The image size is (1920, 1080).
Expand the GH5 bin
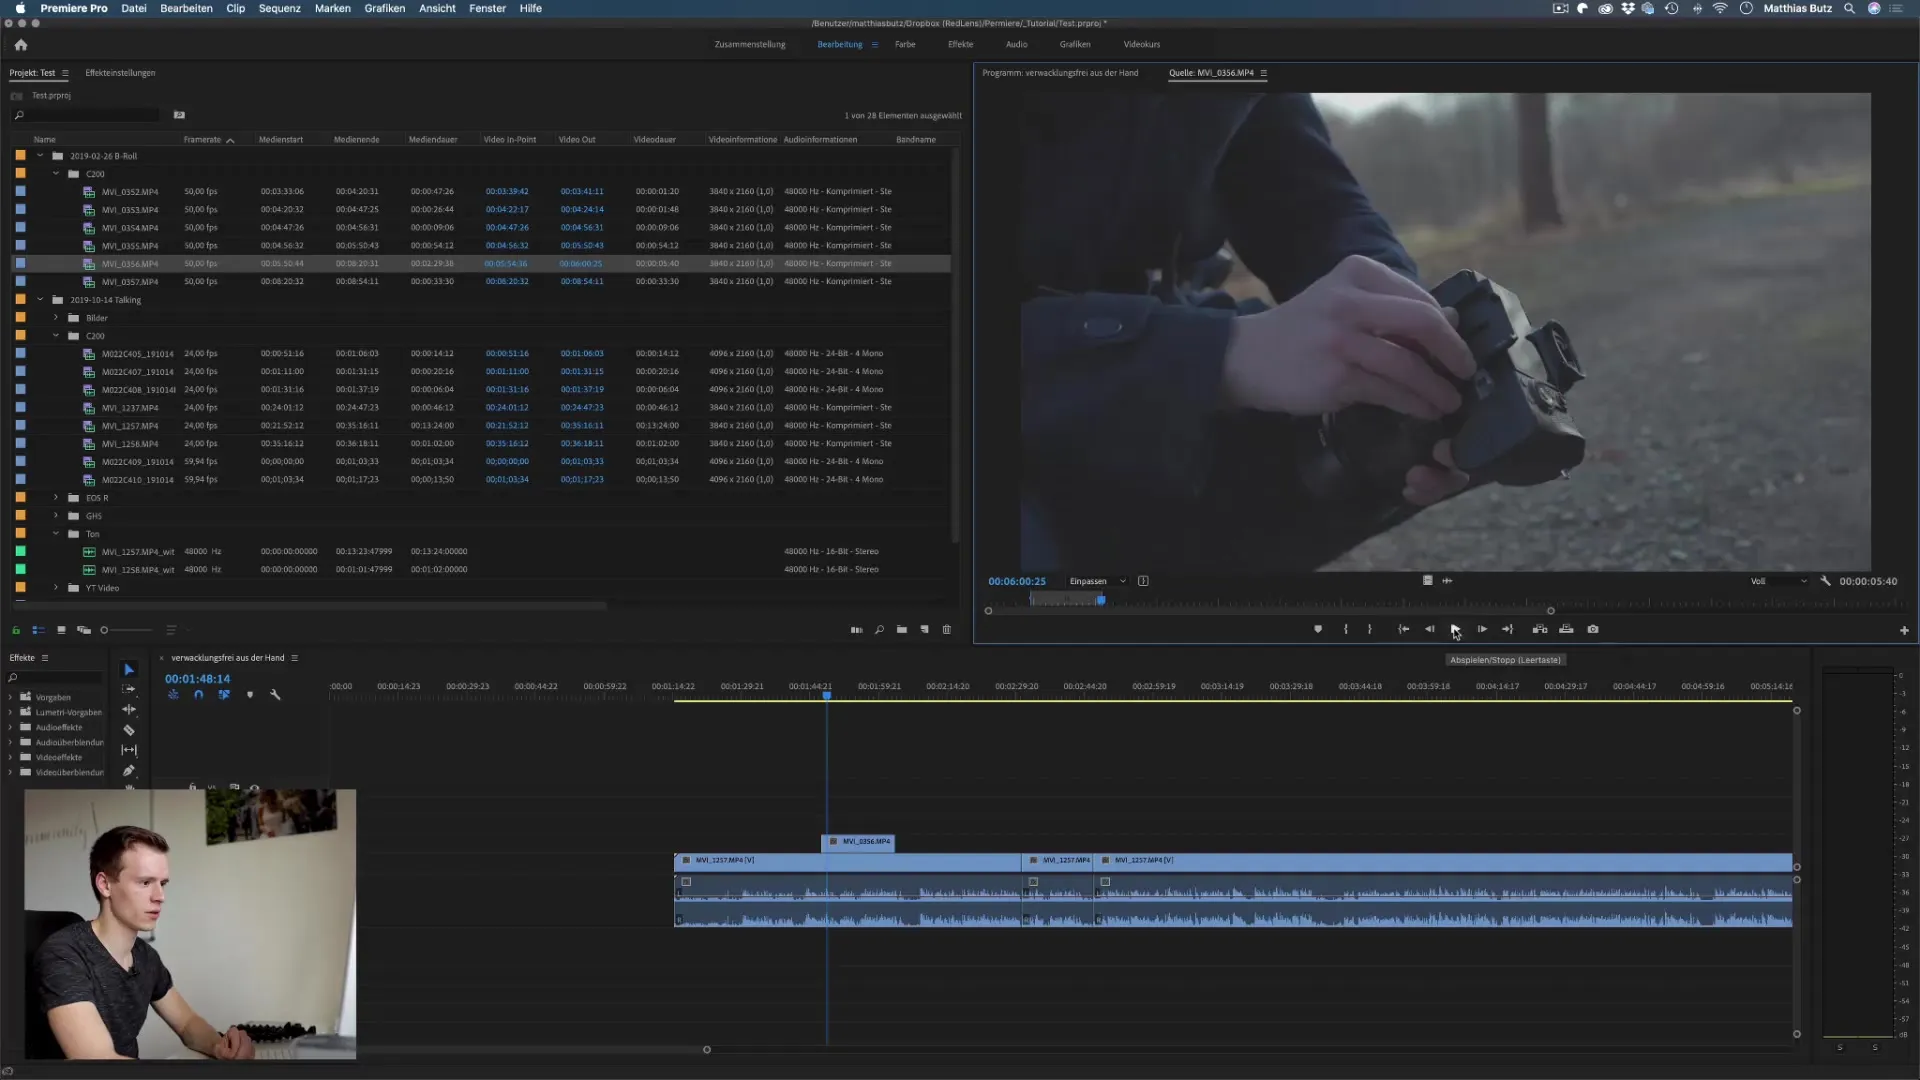[56, 516]
